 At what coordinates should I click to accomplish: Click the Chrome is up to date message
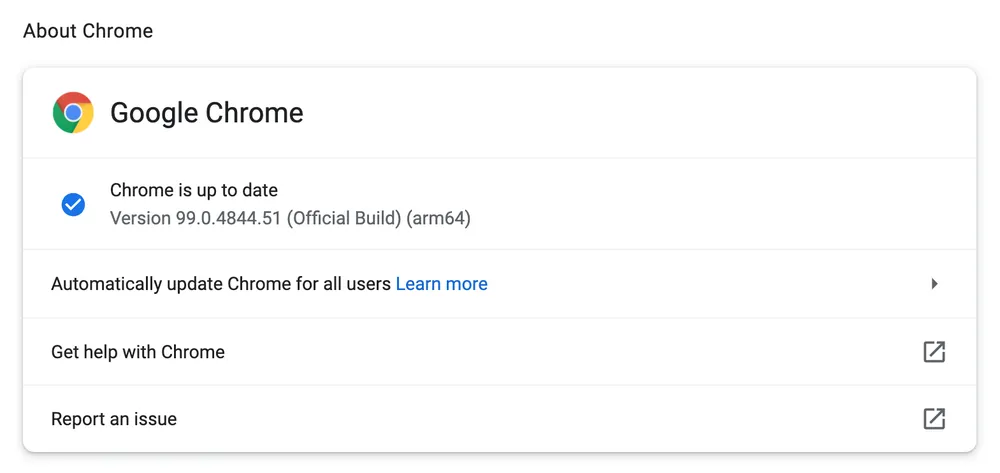click(x=194, y=190)
